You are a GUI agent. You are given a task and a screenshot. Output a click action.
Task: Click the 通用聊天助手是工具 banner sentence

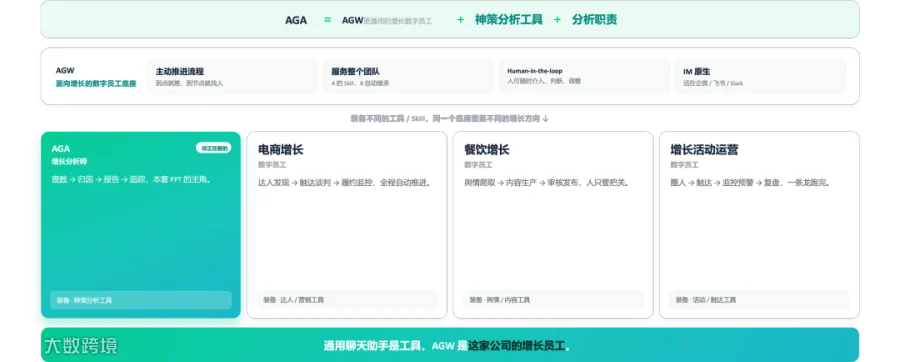click(447, 346)
